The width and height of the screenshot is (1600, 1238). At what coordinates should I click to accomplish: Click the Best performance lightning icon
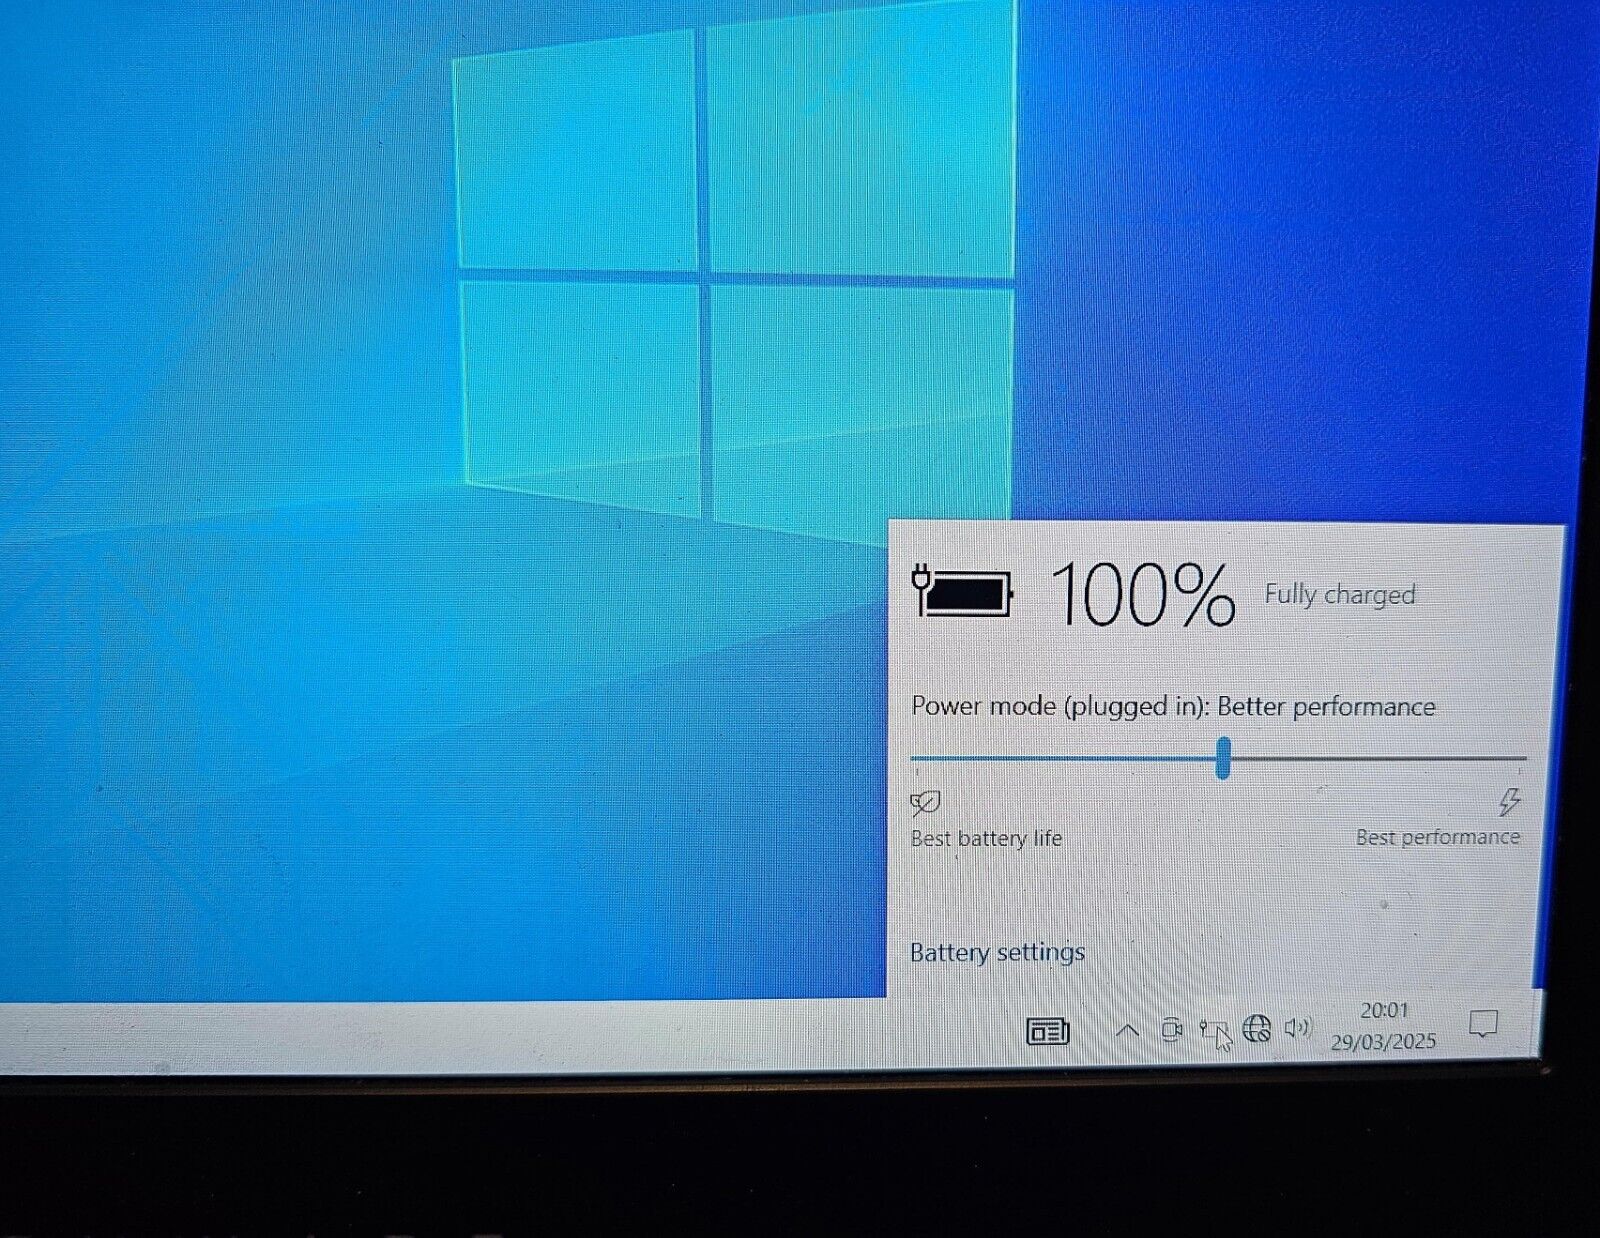click(x=1509, y=801)
